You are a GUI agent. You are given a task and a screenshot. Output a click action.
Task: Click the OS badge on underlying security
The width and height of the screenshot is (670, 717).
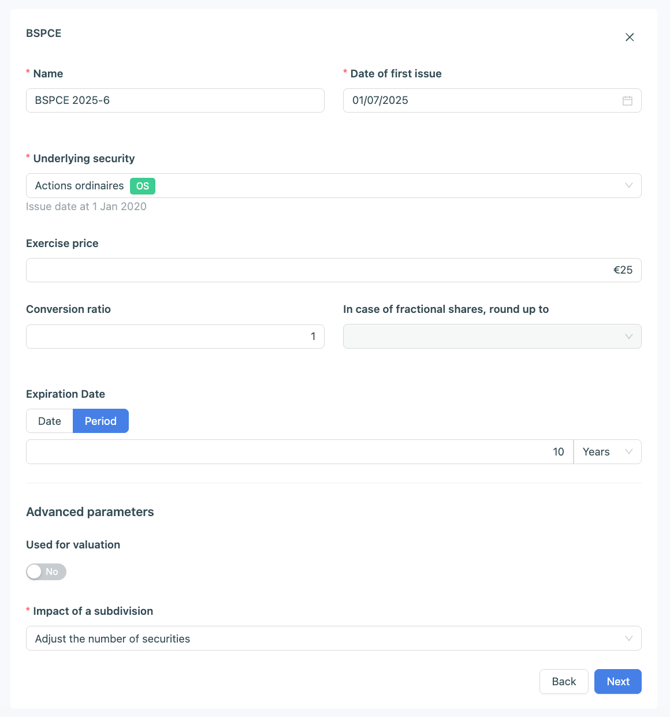[143, 186]
